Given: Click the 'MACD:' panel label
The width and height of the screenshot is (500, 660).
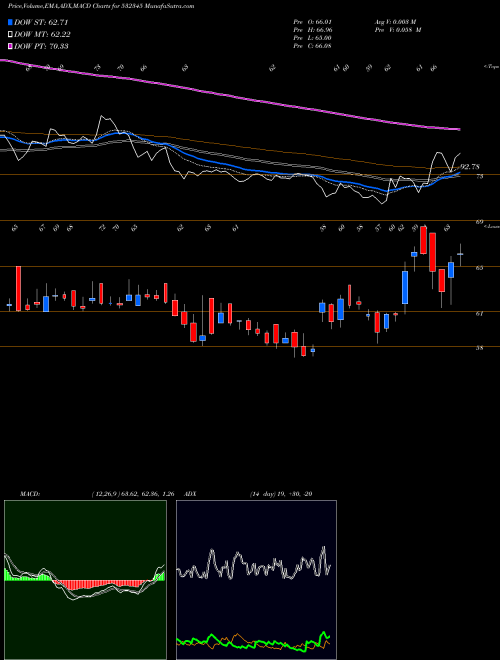Looking at the screenshot, I should pos(30,494).
